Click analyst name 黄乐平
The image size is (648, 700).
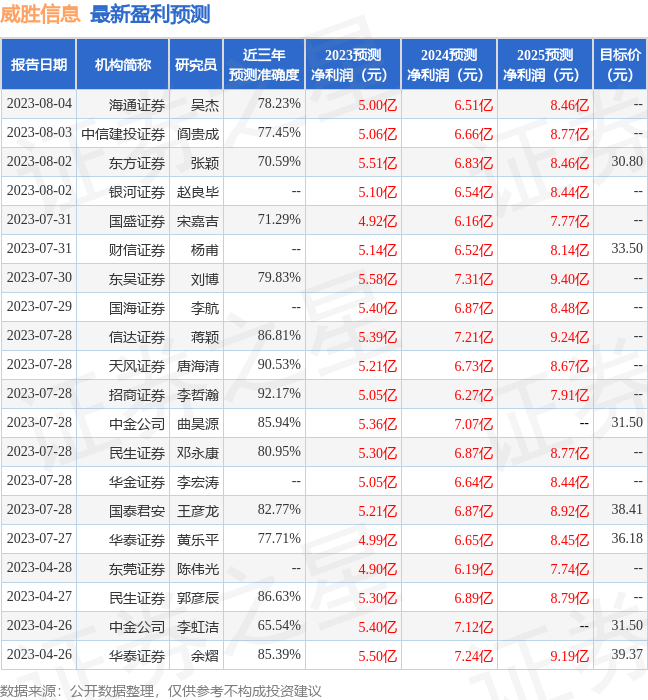[198, 541]
